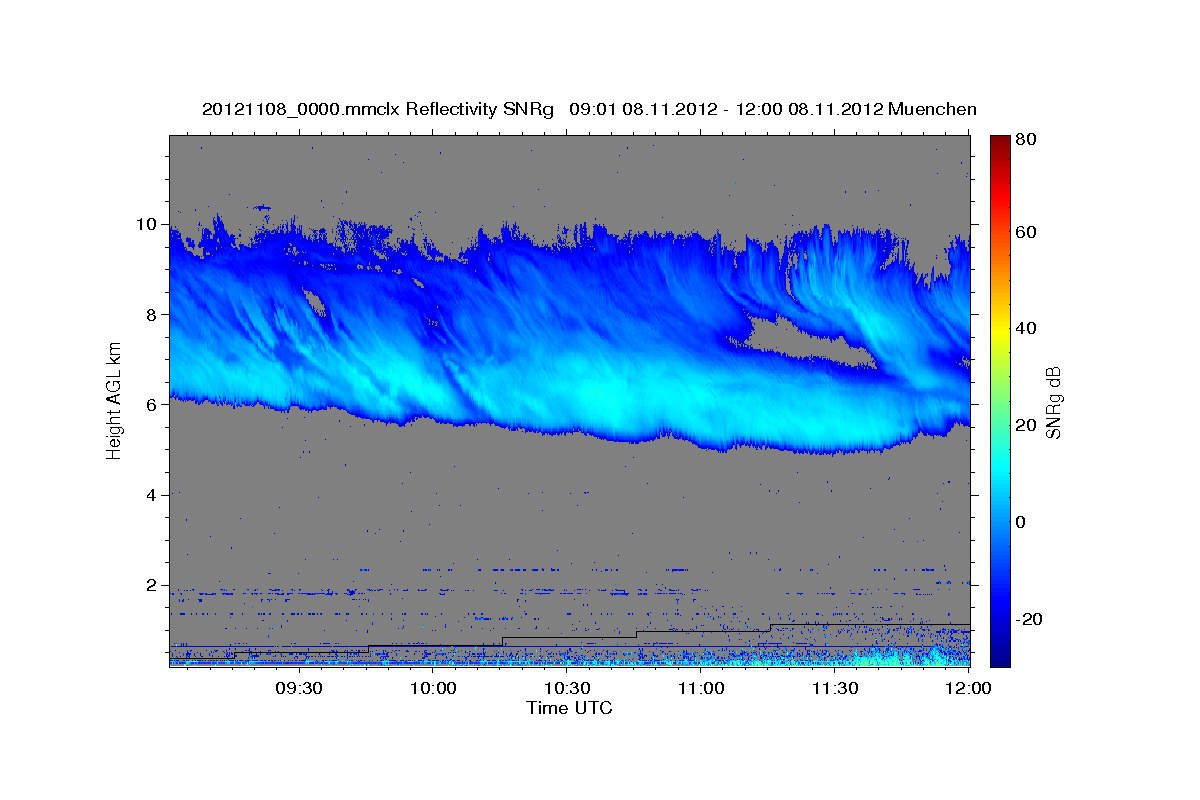Click the colorbar label '60'
The width and height of the screenshot is (1200, 800).
point(1024,232)
